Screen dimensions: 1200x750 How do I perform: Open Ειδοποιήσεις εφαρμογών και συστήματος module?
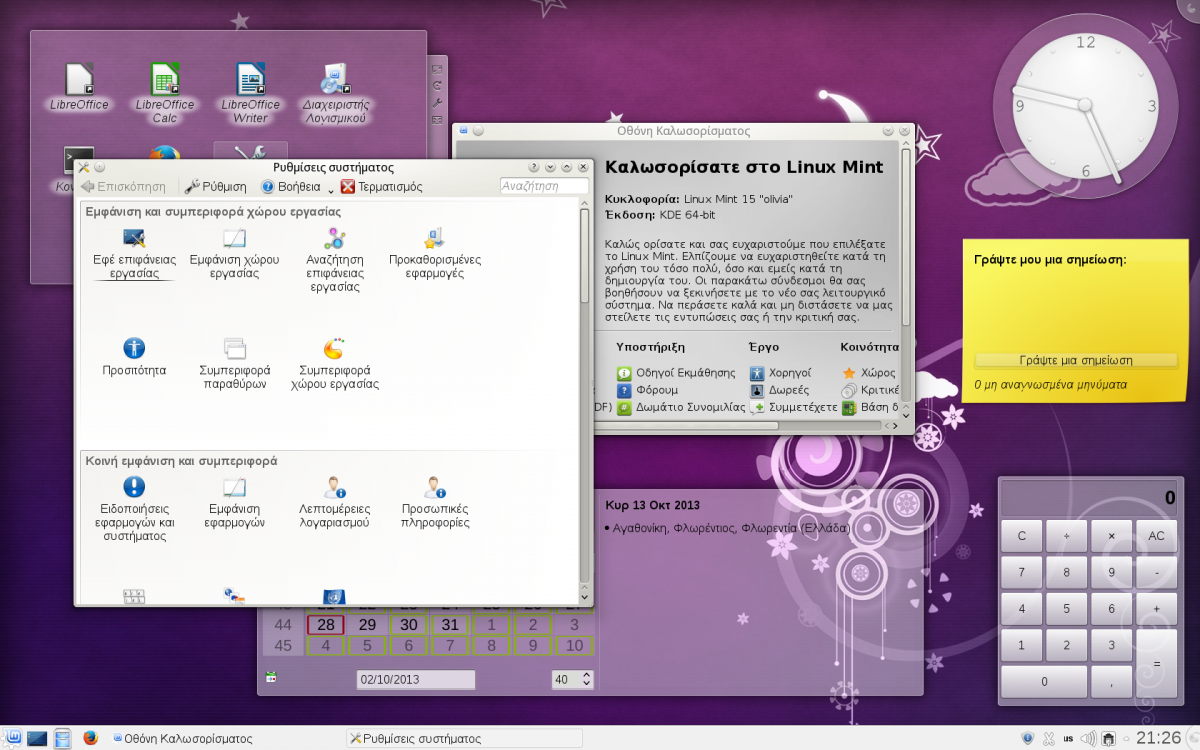pos(134,509)
